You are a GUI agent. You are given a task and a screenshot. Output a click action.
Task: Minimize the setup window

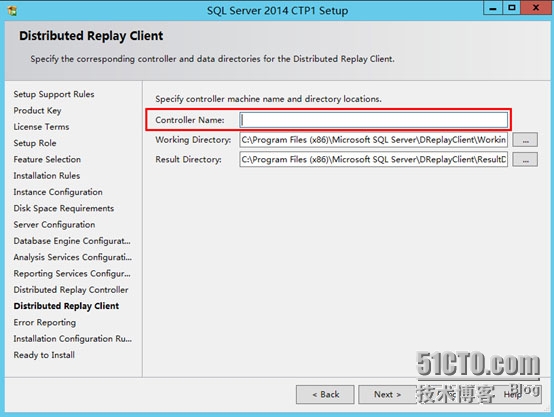click(x=493, y=8)
